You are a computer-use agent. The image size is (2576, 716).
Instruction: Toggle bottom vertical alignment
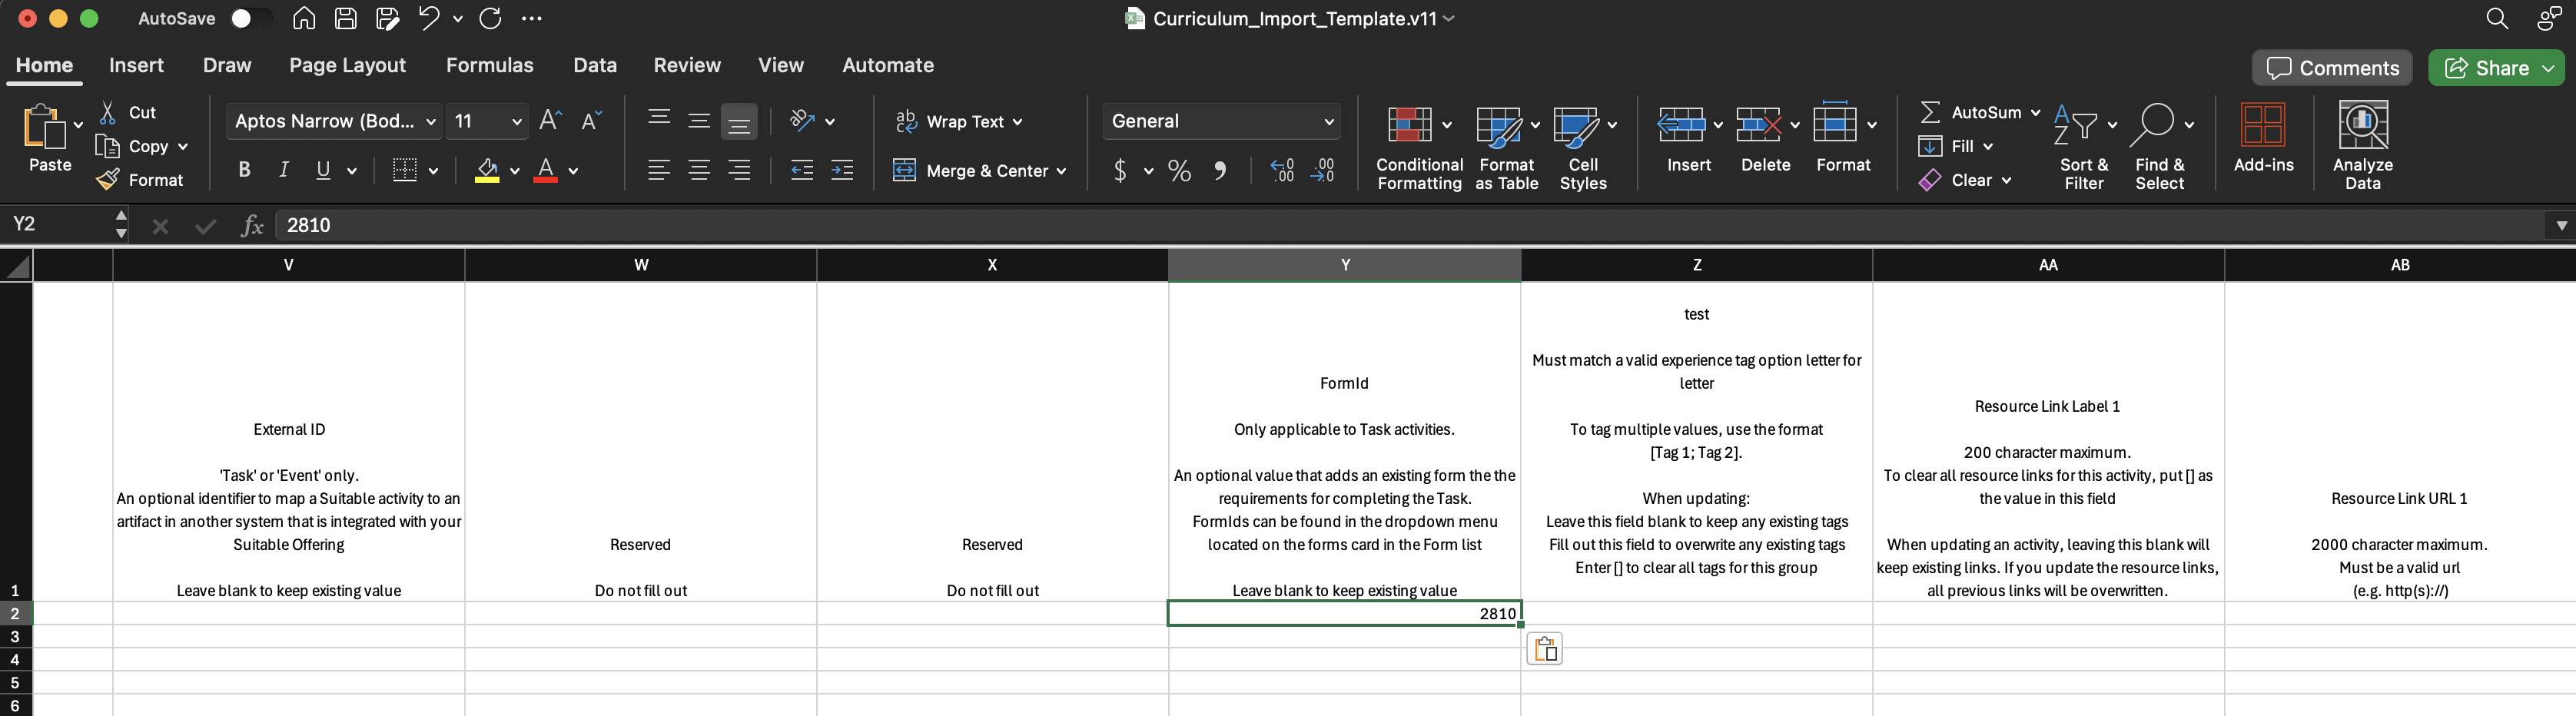pos(739,122)
